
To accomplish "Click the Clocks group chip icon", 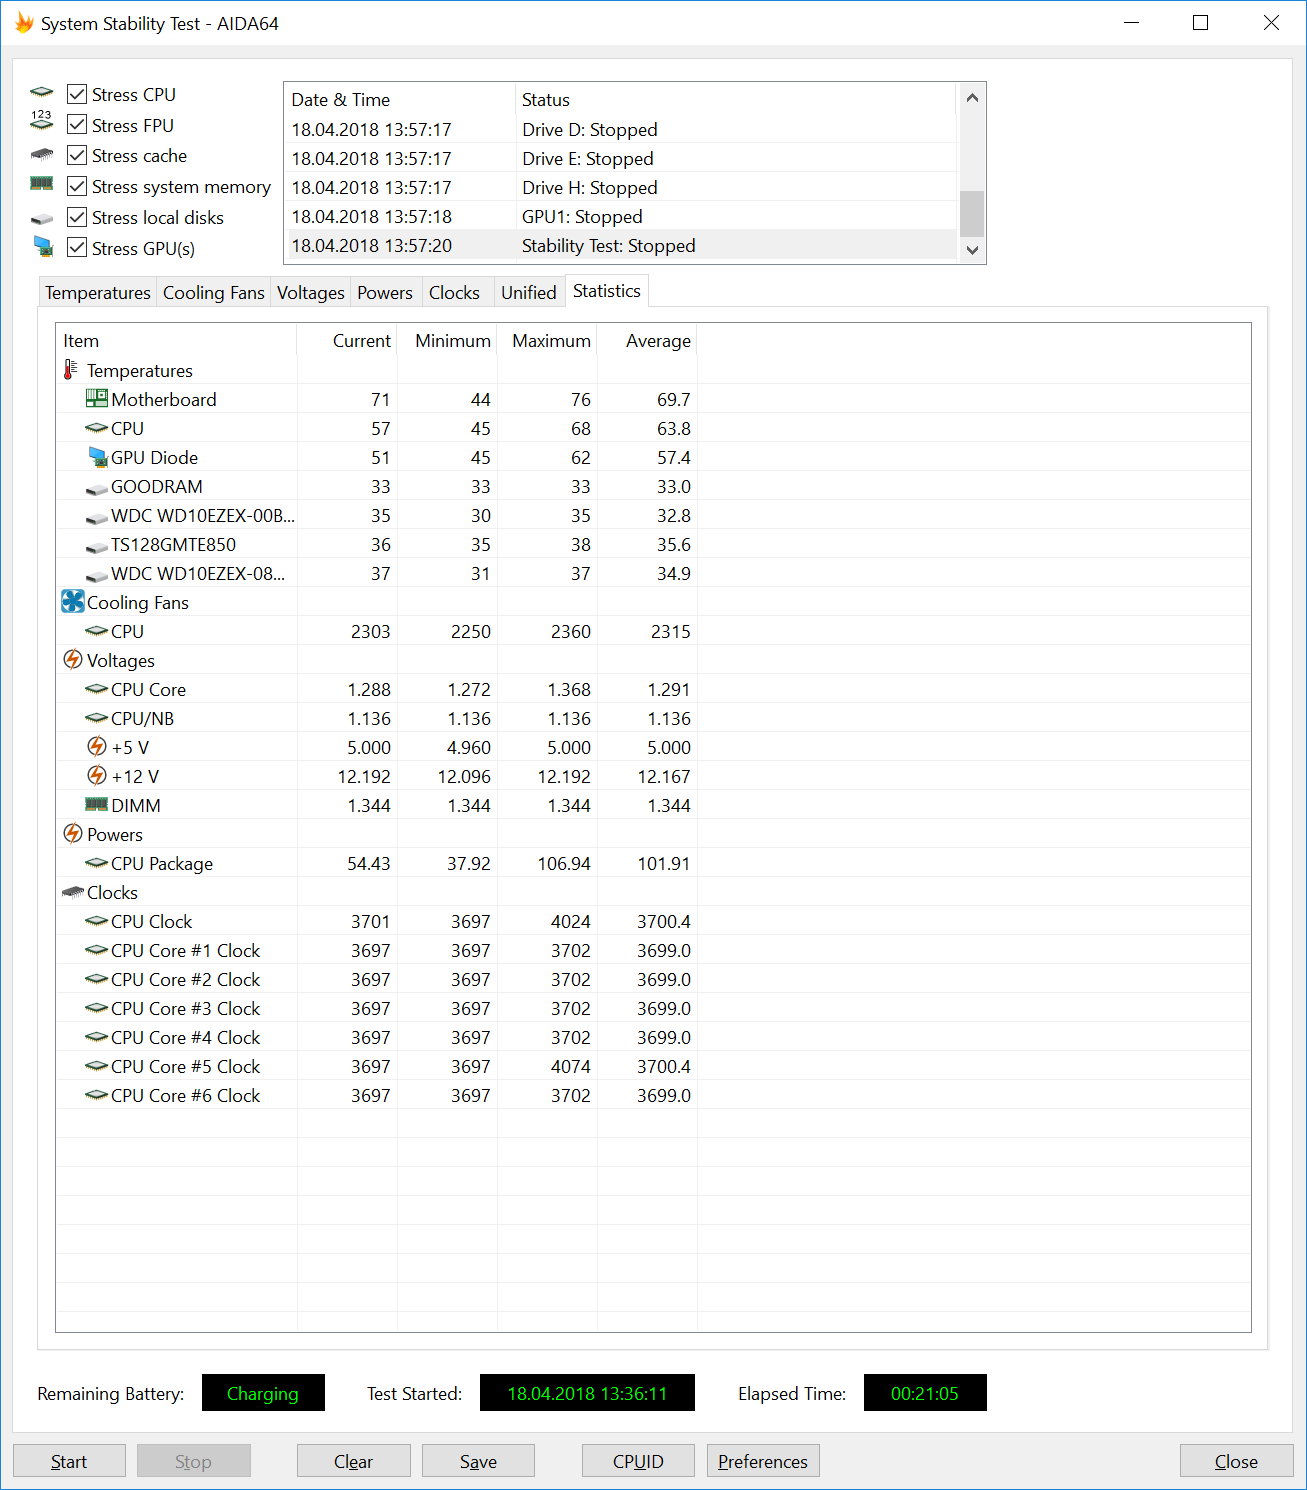I will [x=72, y=891].
